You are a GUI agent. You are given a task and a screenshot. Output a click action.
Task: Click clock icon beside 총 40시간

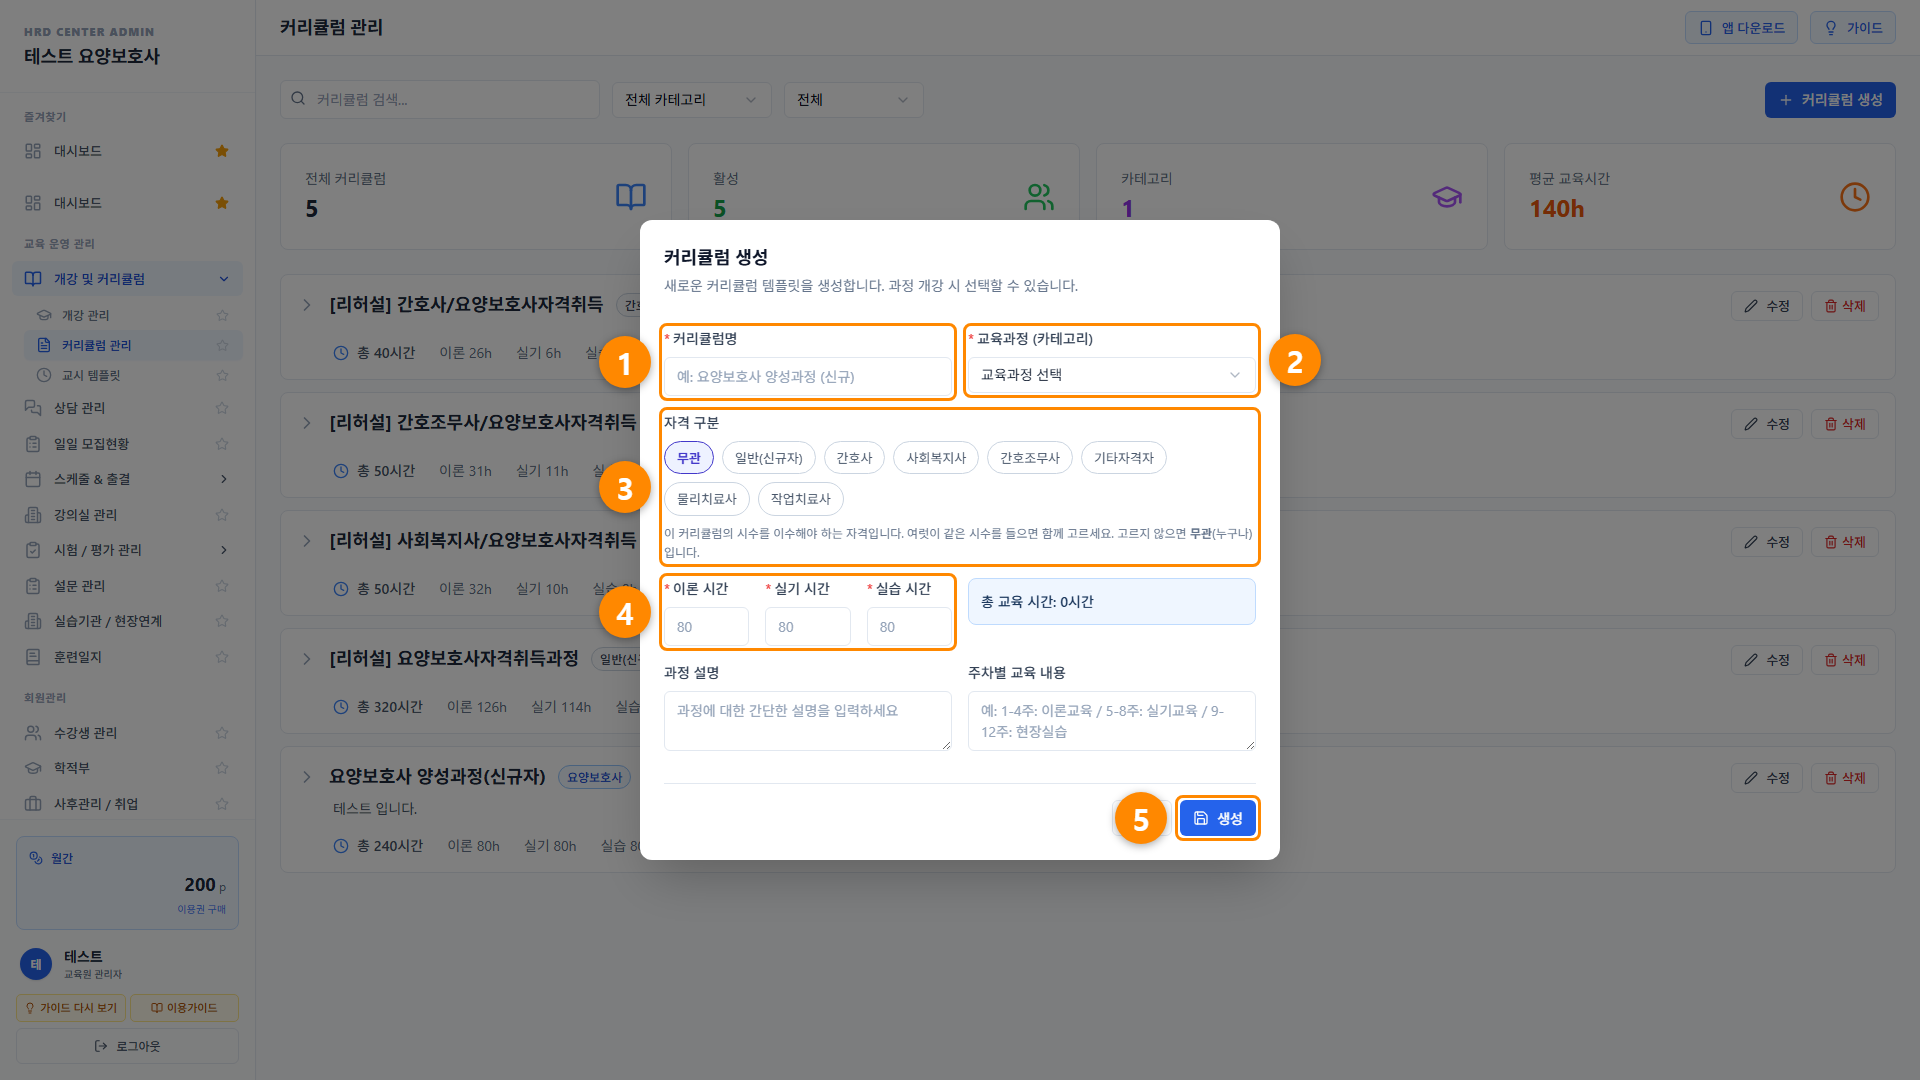[x=341, y=353]
